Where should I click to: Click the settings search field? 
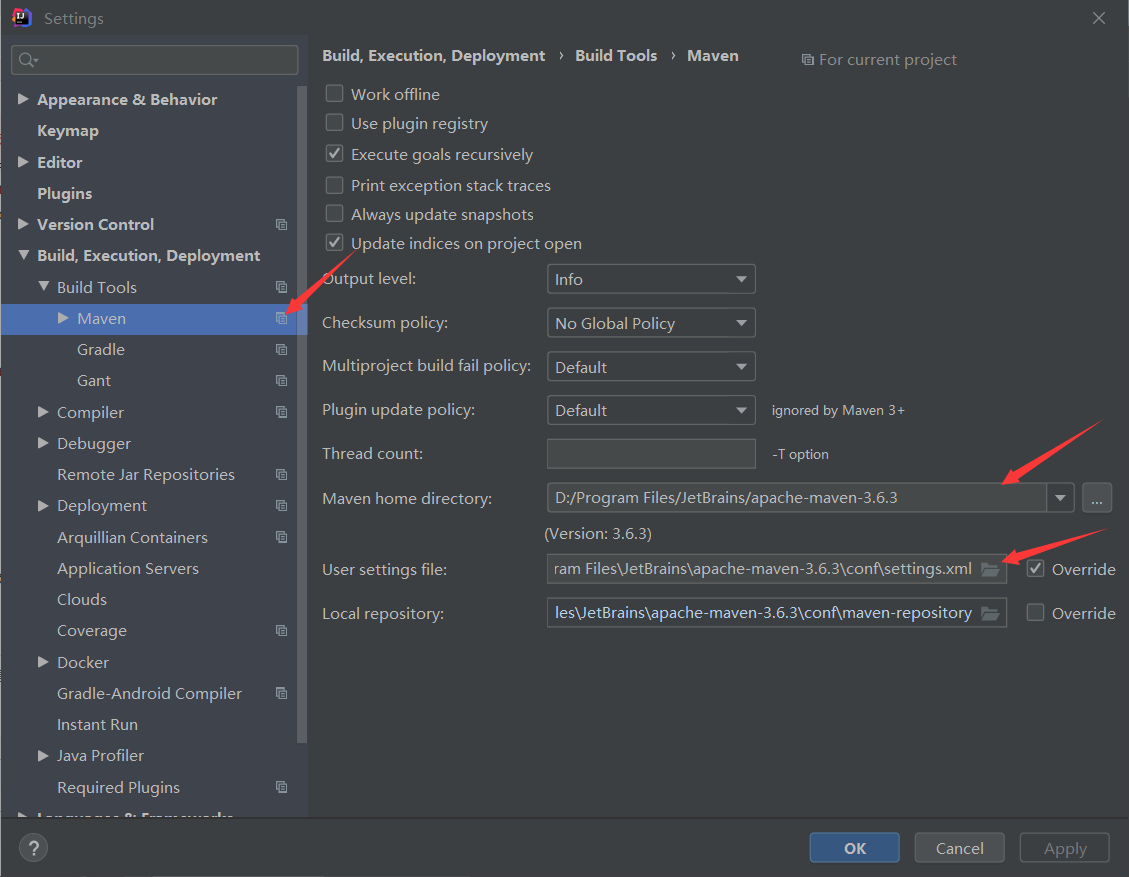[155, 60]
